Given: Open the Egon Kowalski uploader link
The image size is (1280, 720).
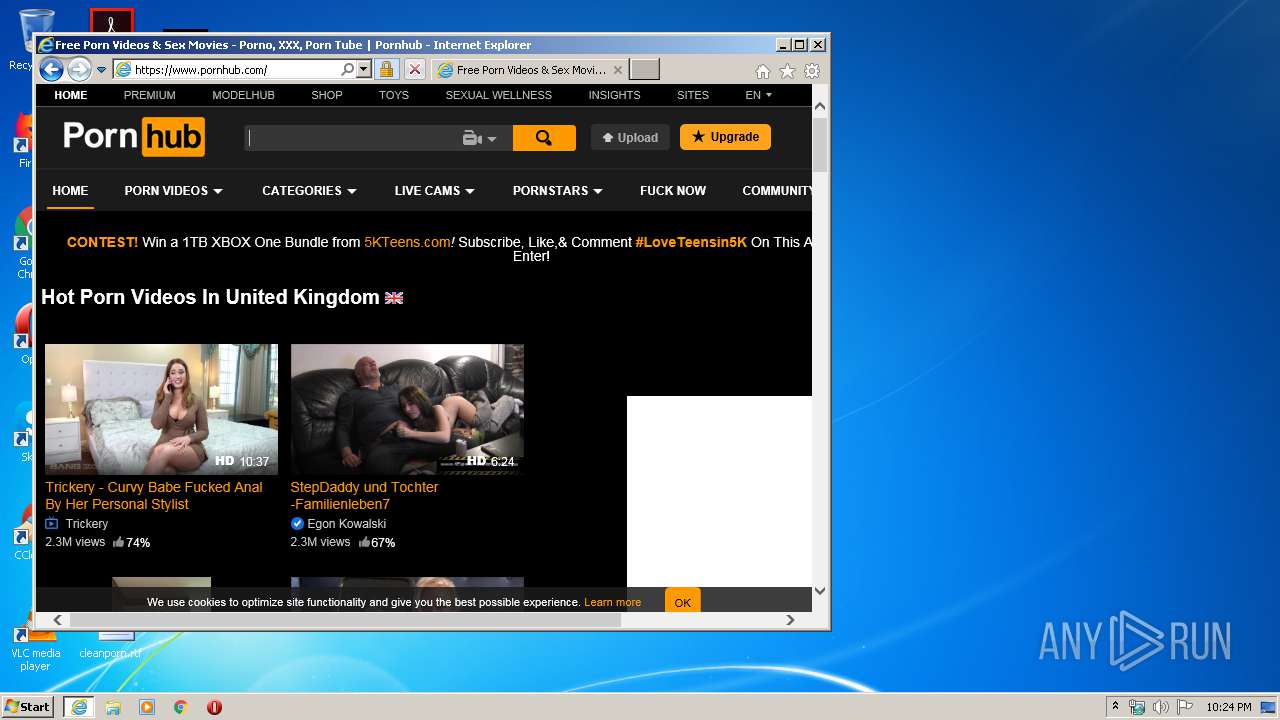Looking at the screenshot, I should pyautogui.click(x=347, y=524).
